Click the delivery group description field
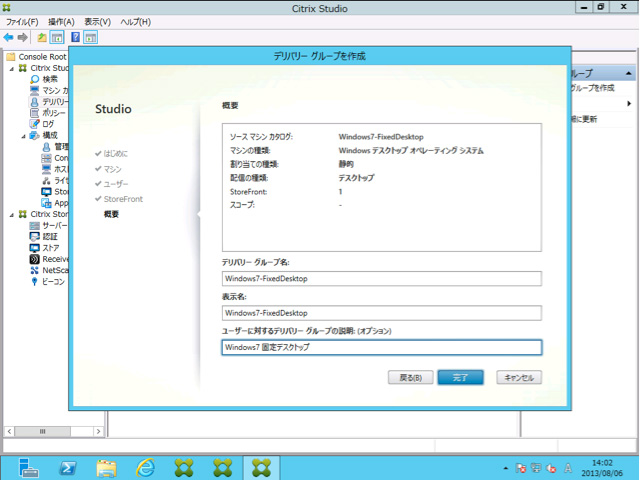The image size is (640, 480). [382, 347]
